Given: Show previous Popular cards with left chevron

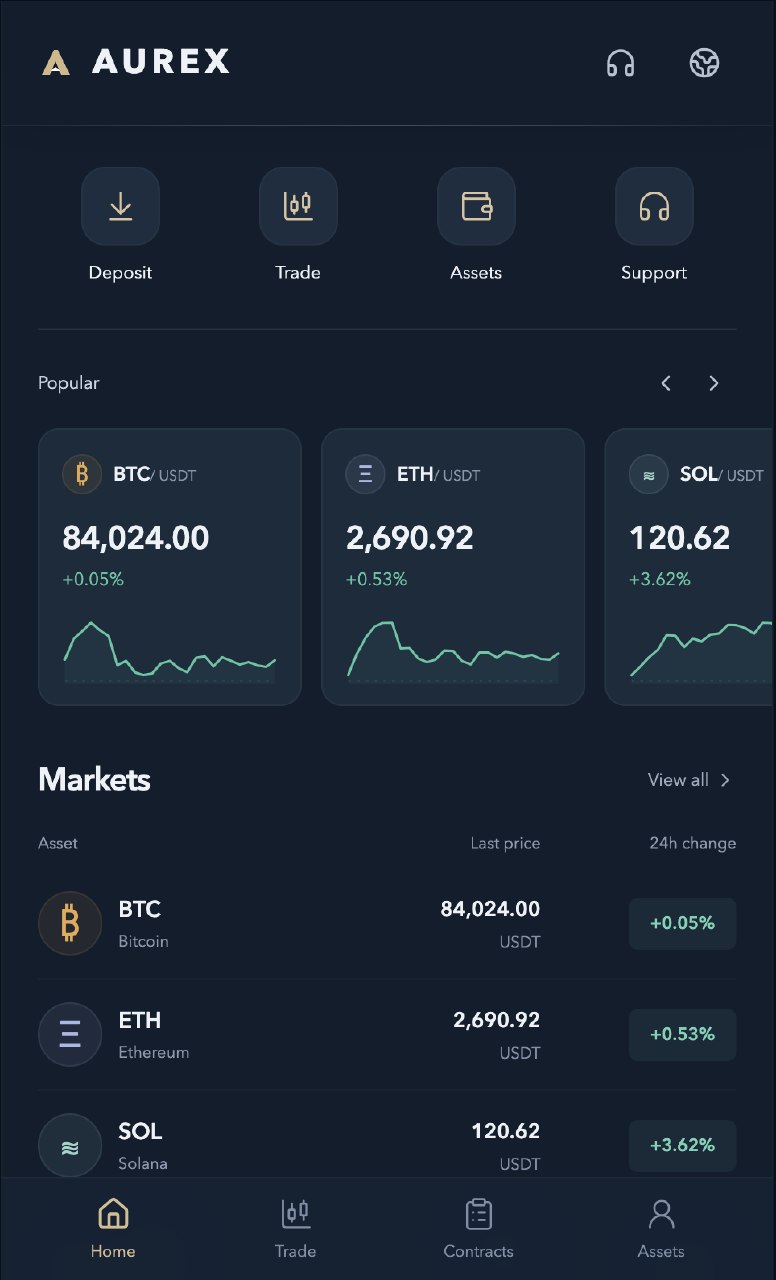Looking at the screenshot, I should point(666,383).
